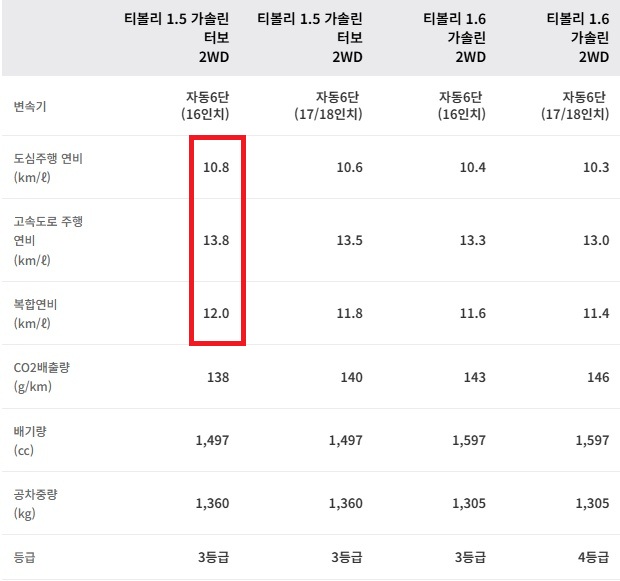The width and height of the screenshot is (620, 581).
Task: Select highway fuel economy value 13.3
Action: click(x=473, y=240)
